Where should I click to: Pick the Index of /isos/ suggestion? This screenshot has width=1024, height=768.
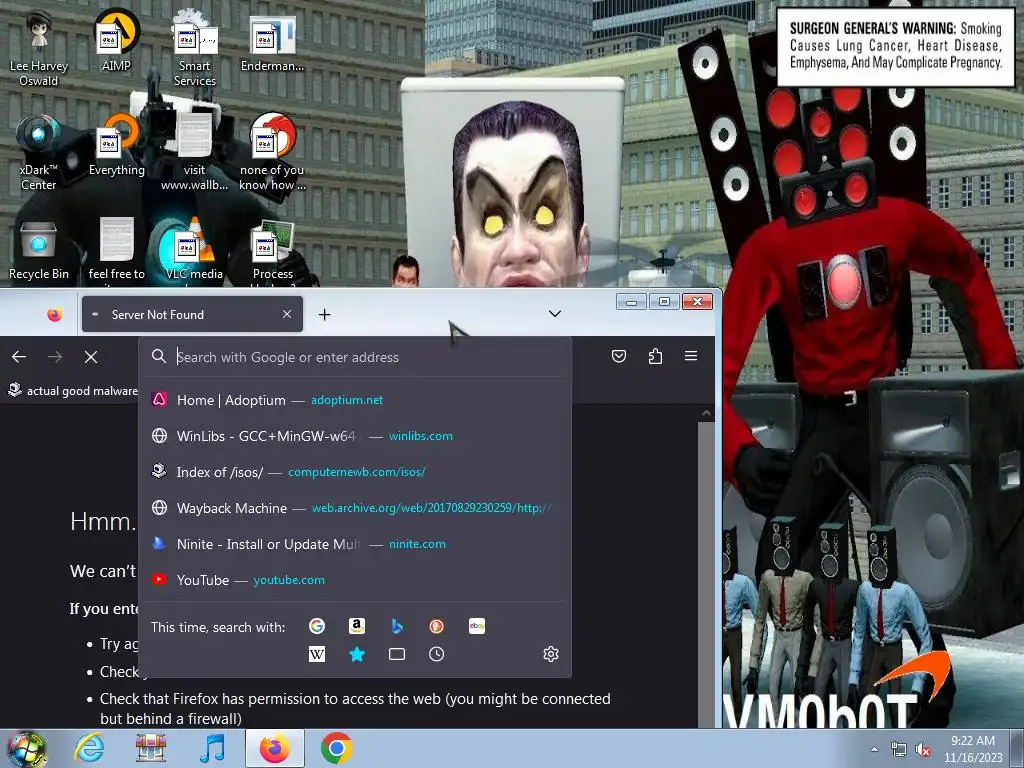click(x=355, y=472)
